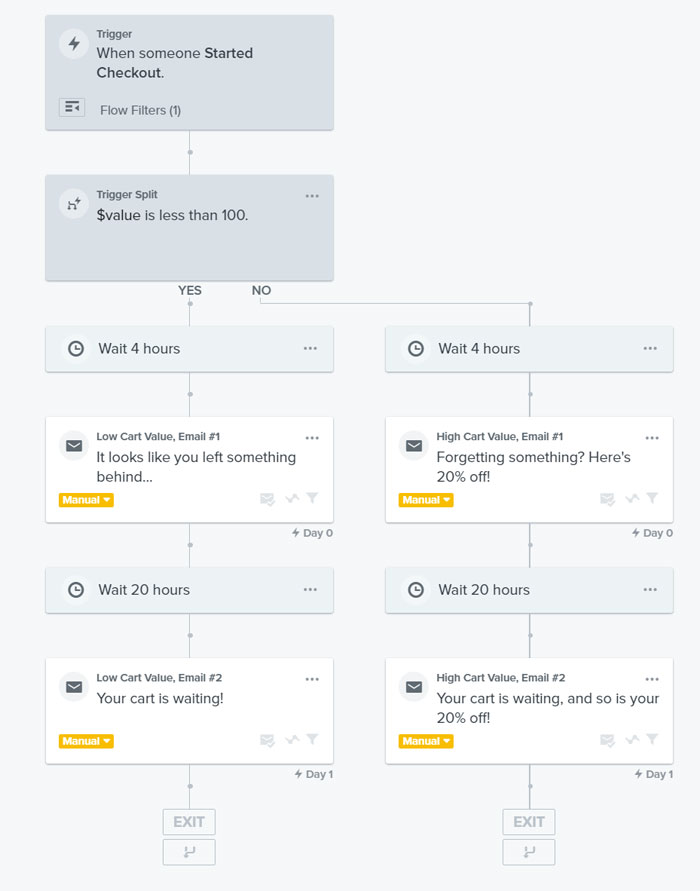Select the Trigger card When someone Started Checkout

(x=189, y=73)
